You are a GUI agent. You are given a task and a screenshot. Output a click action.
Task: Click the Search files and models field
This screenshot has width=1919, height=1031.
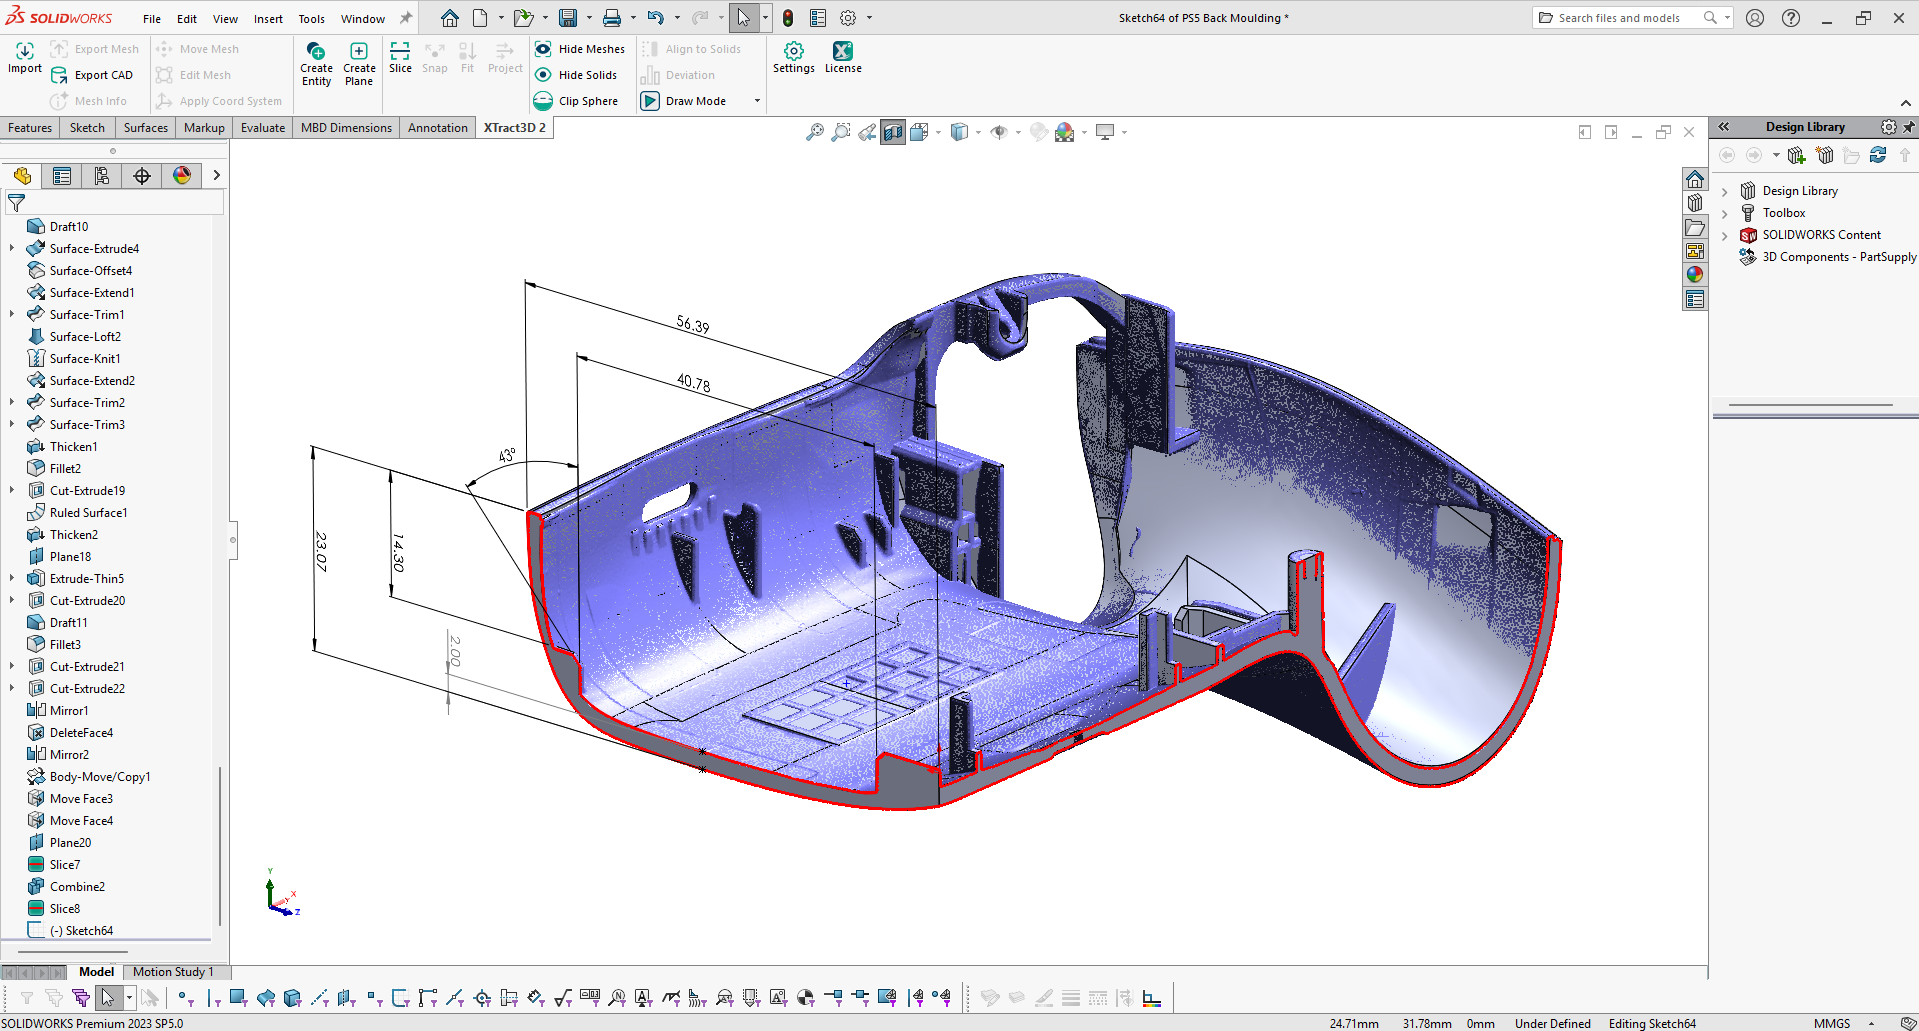1620,17
